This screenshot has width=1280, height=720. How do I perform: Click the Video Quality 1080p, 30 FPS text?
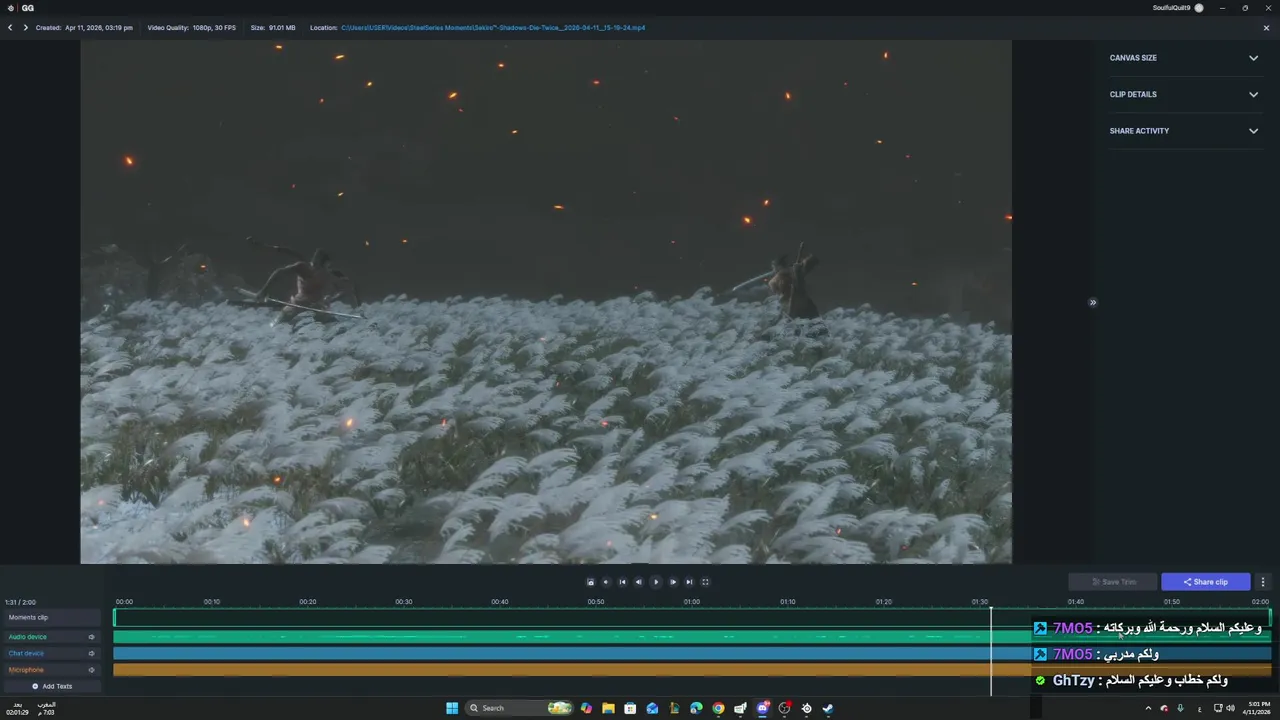[192, 28]
